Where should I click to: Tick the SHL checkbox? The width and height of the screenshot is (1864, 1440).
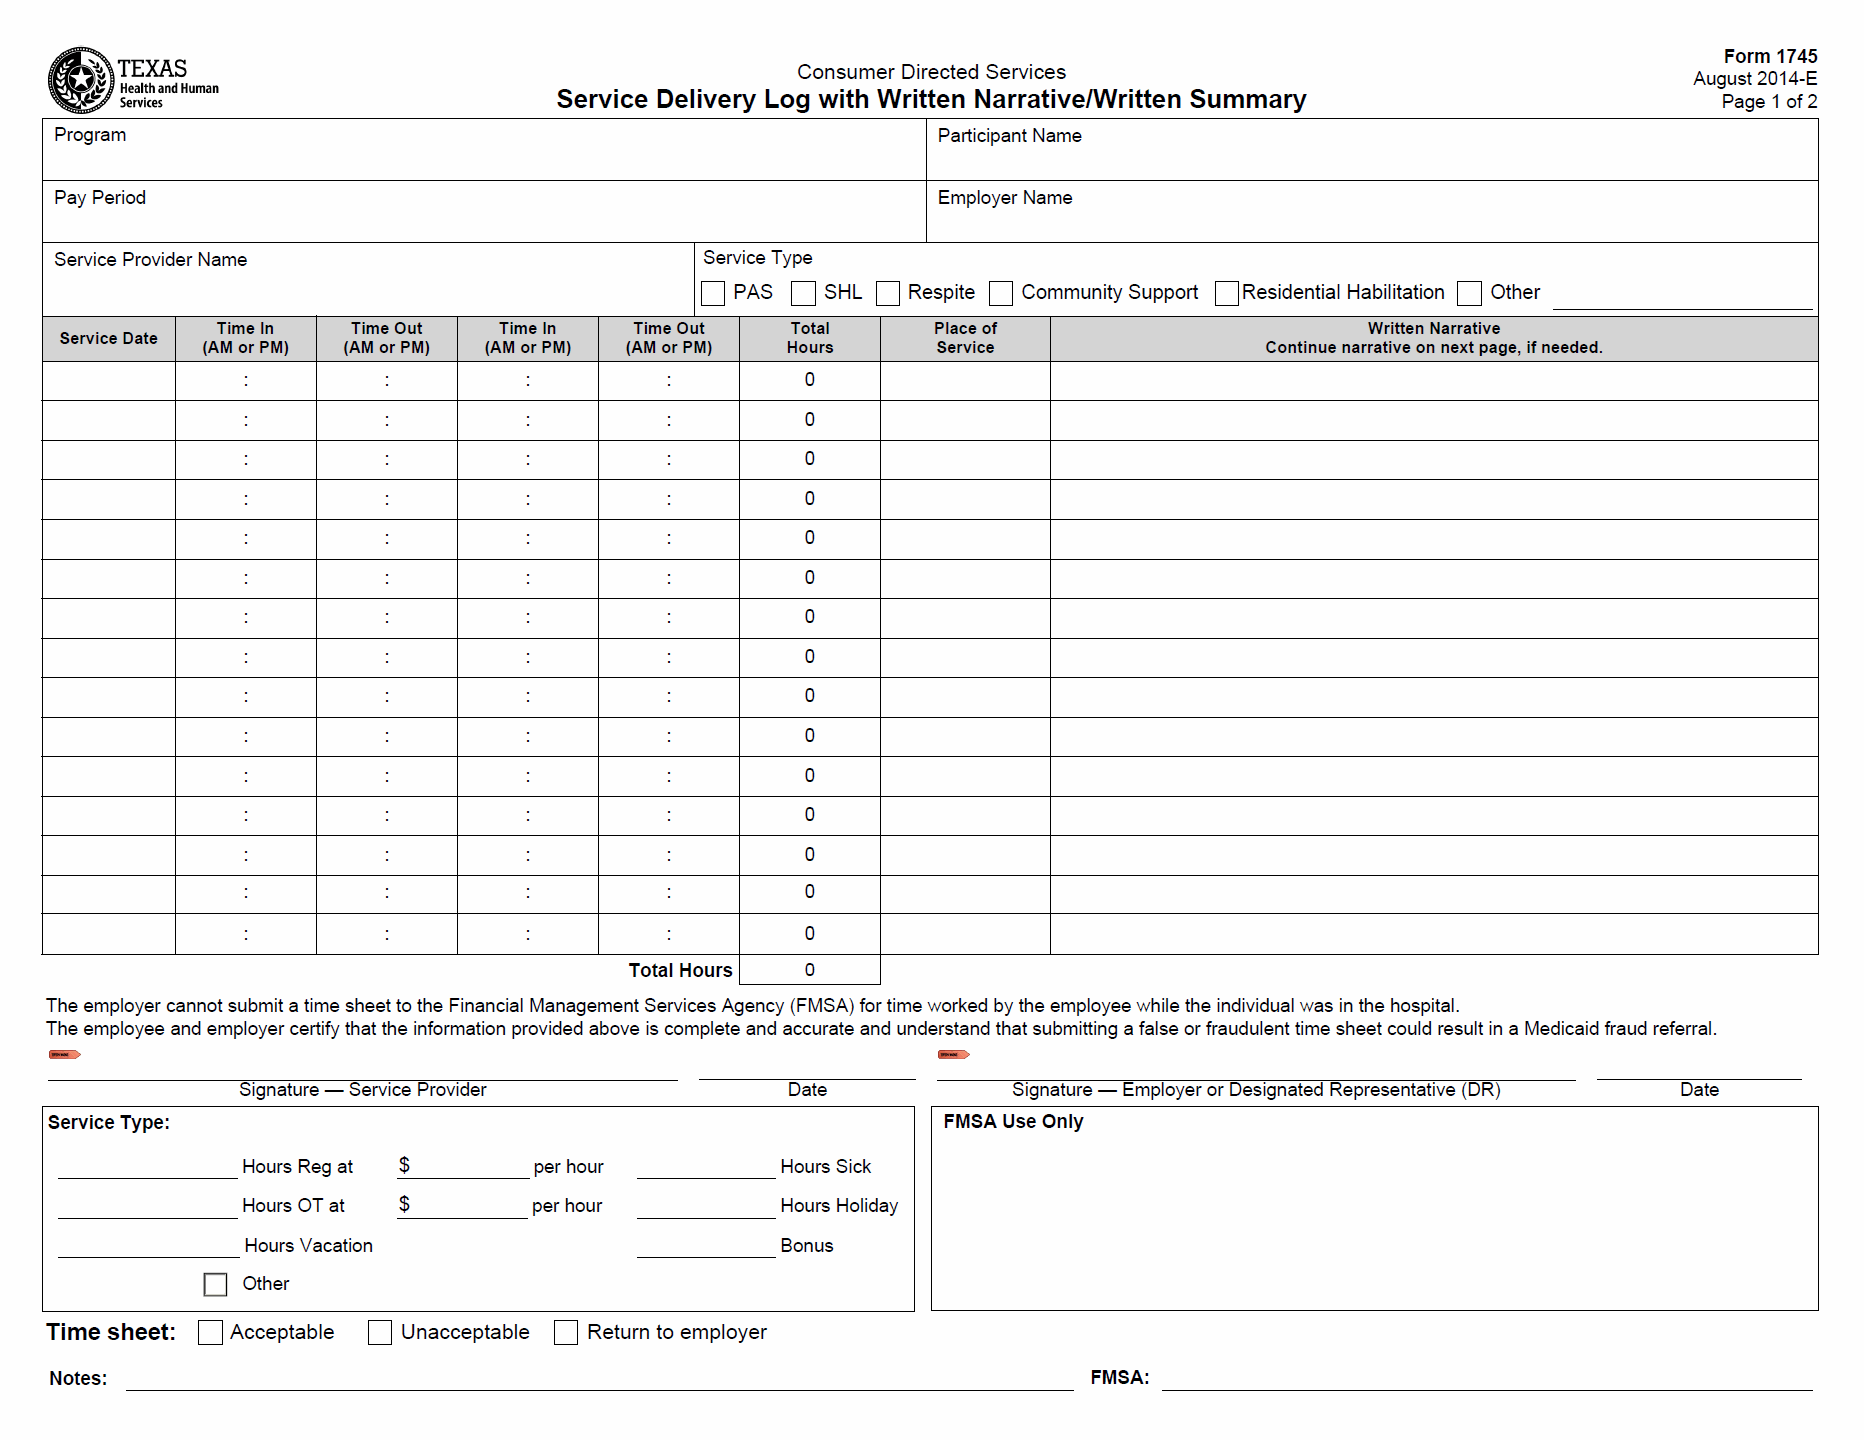tap(803, 293)
